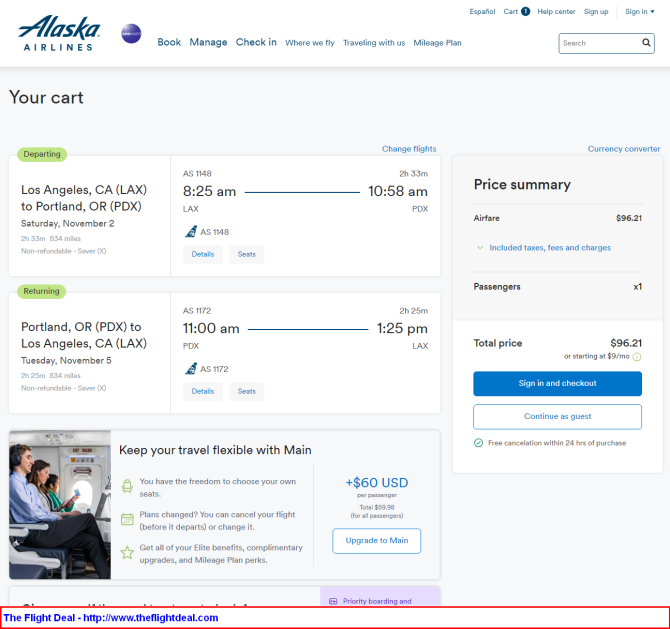Click the Departing label badge
Screen dimensions: 670x629
pyautogui.click(x=42, y=154)
